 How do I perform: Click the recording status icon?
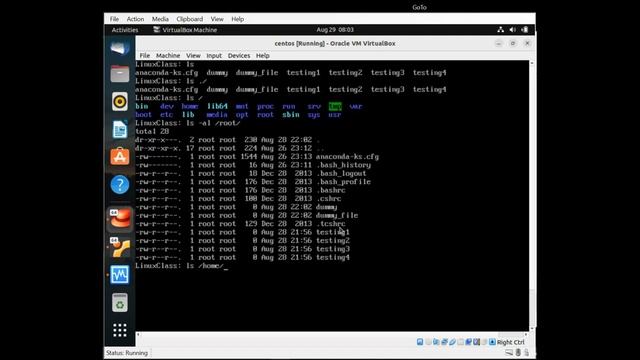pyautogui.click(x=476, y=342)
